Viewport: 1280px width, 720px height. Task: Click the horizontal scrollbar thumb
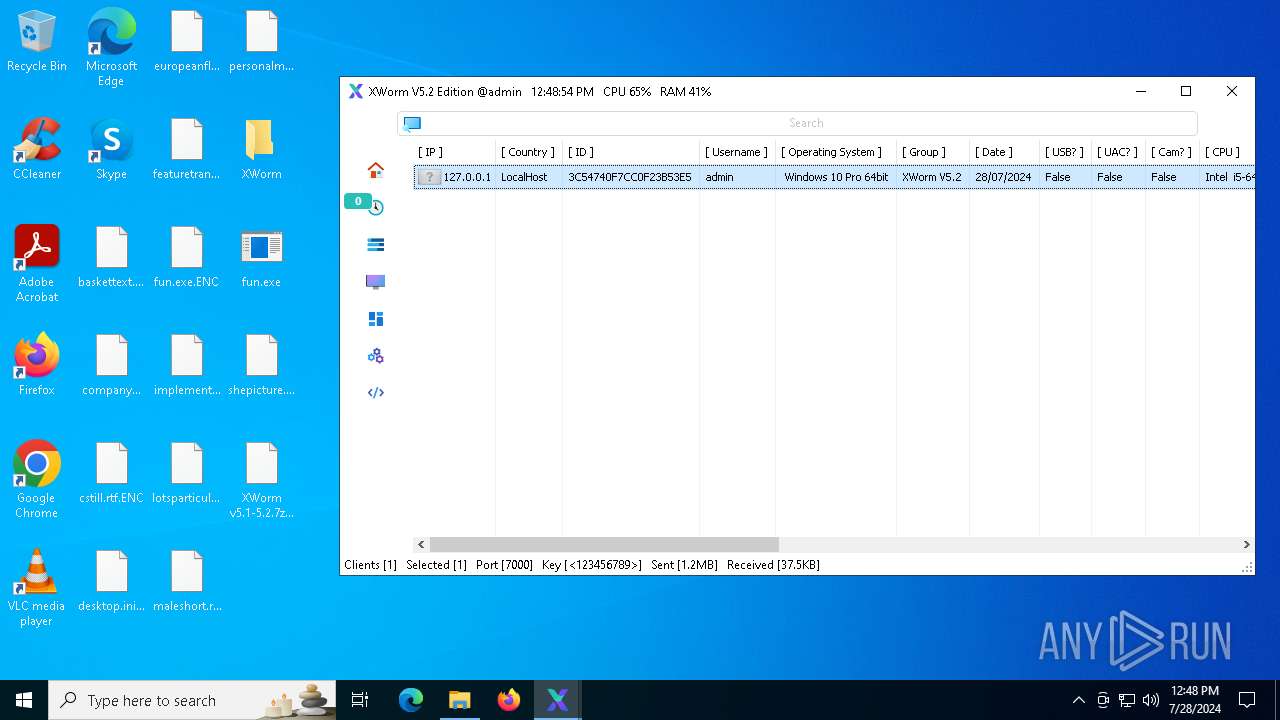[604, 545]
